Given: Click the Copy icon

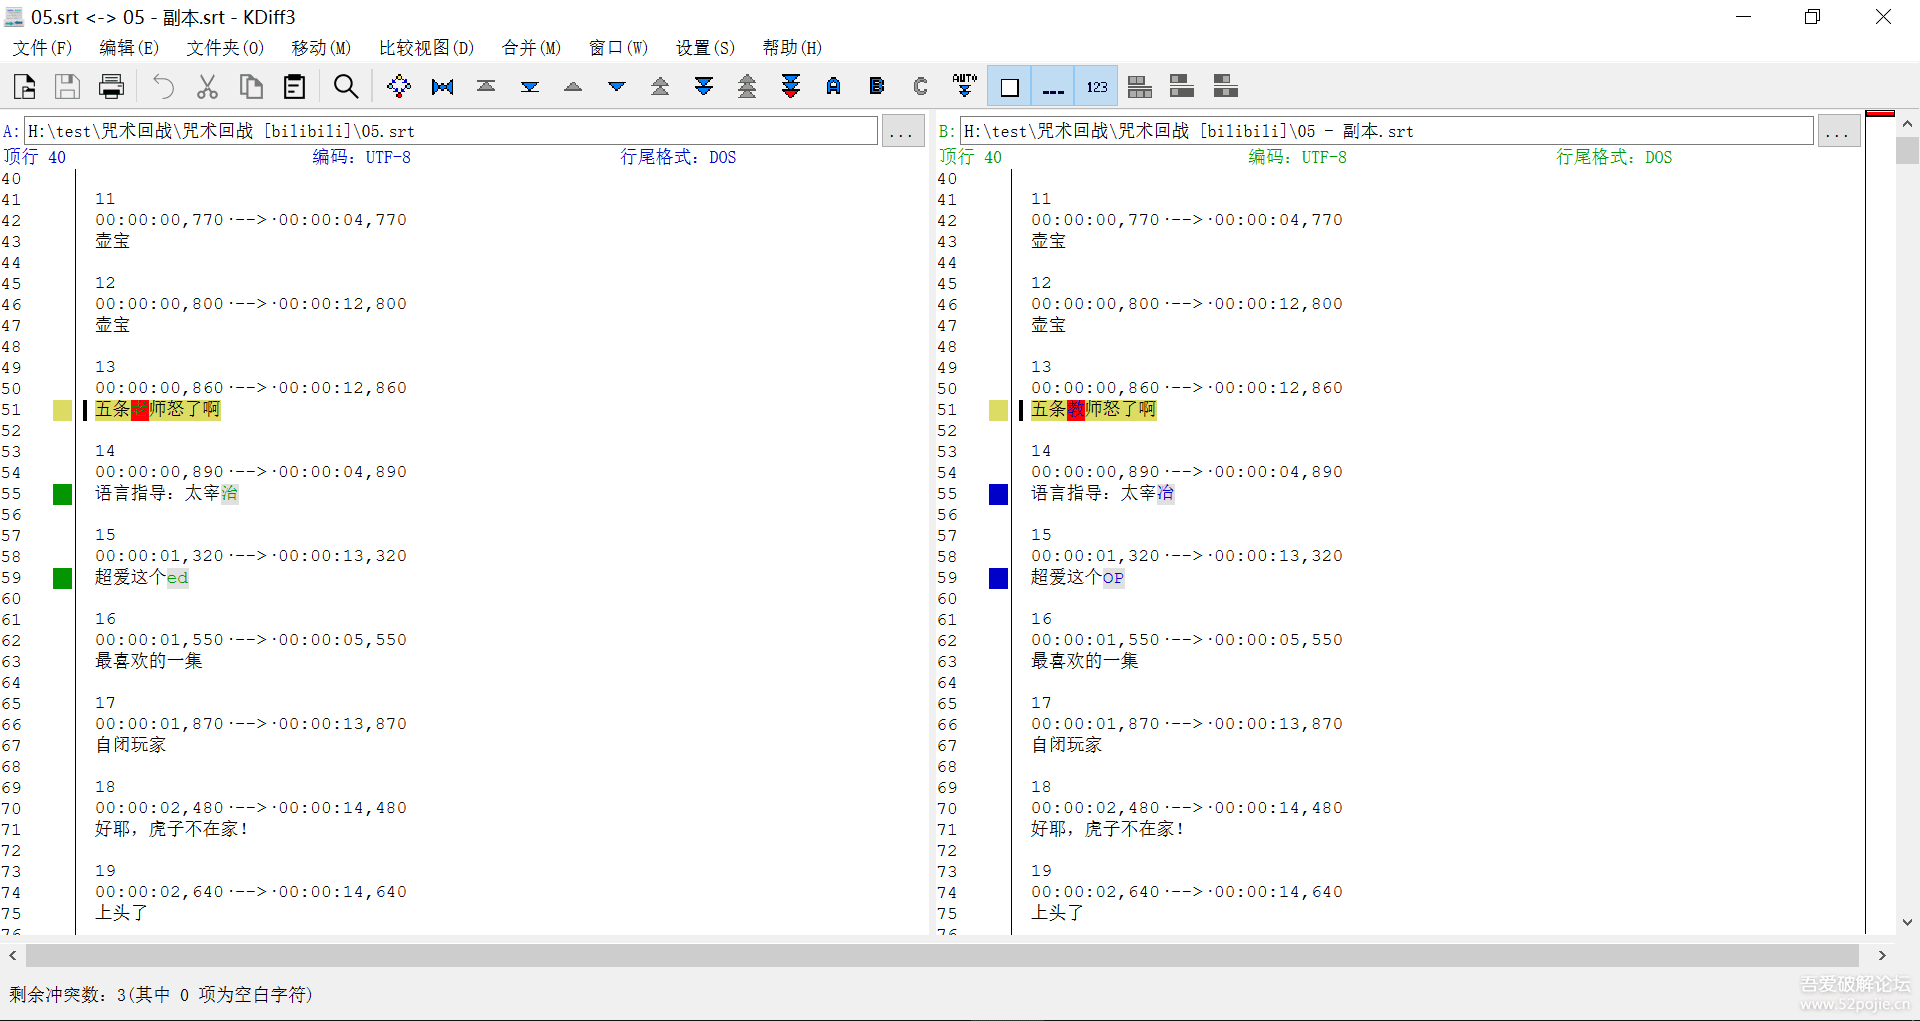Looking at the screenshot, I should [251, 87].
